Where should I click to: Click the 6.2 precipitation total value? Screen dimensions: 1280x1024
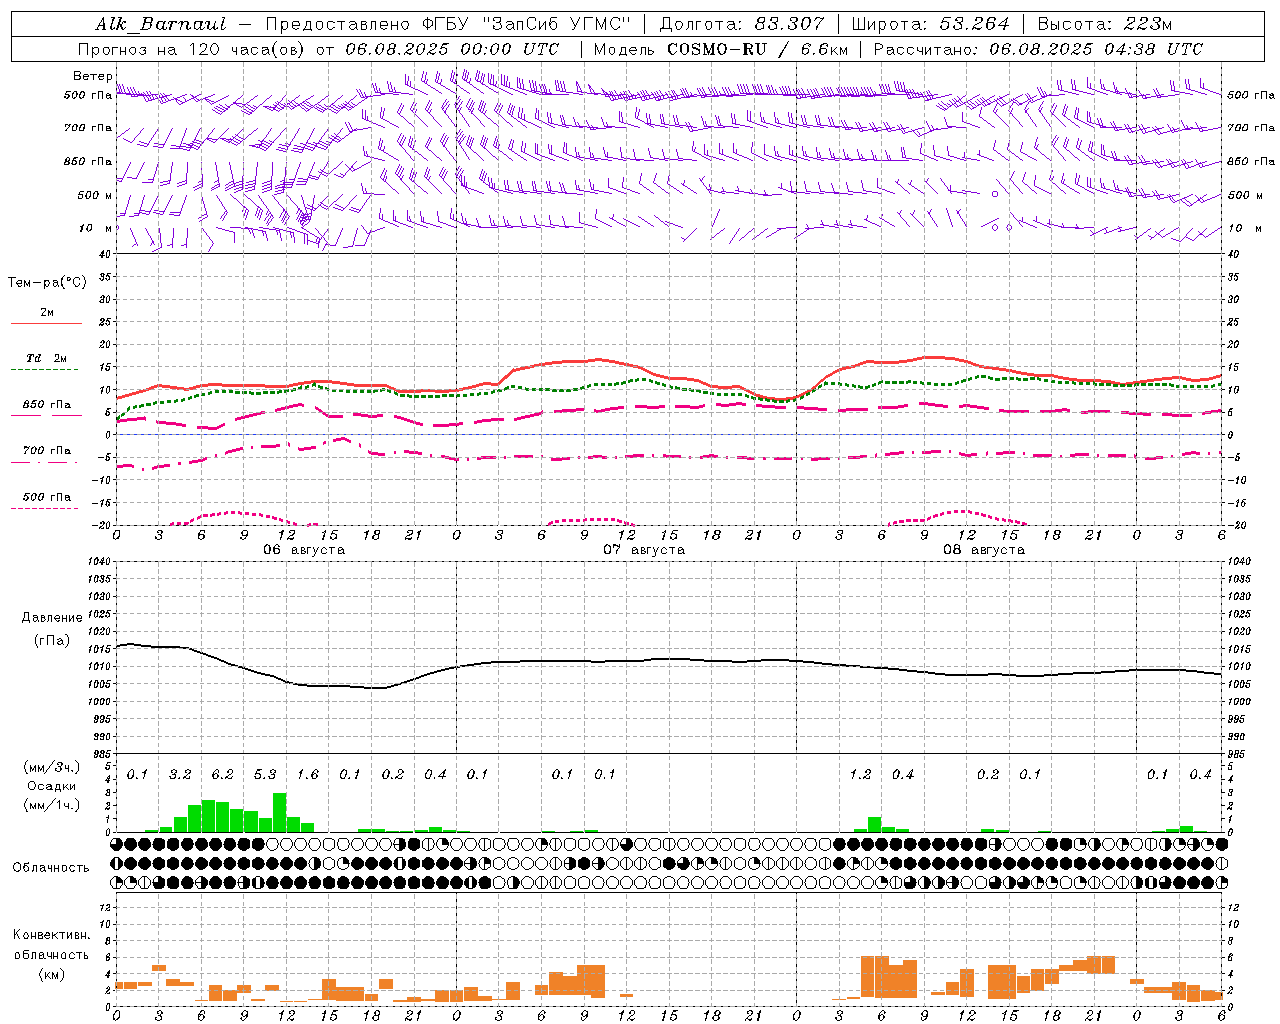pos(222,774)
